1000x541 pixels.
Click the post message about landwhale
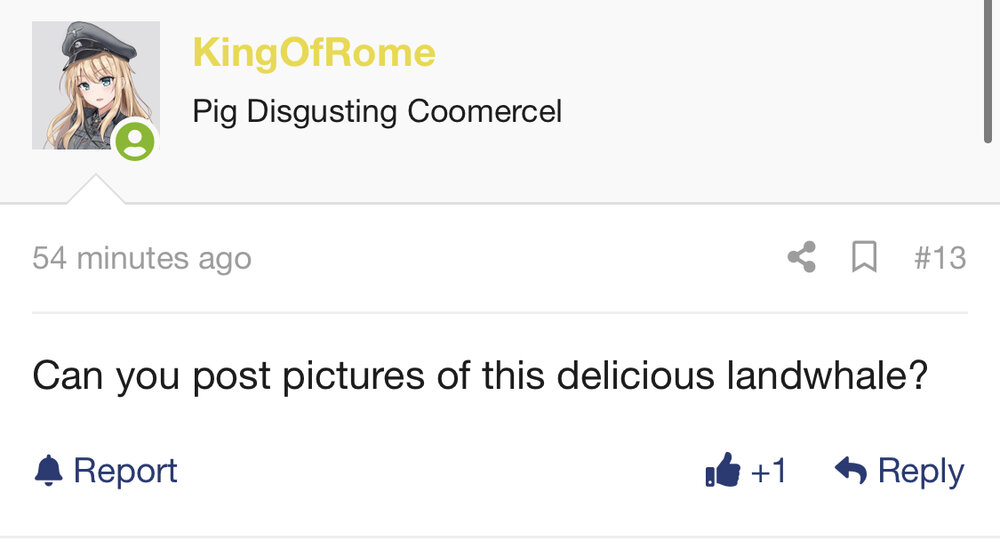480,376
